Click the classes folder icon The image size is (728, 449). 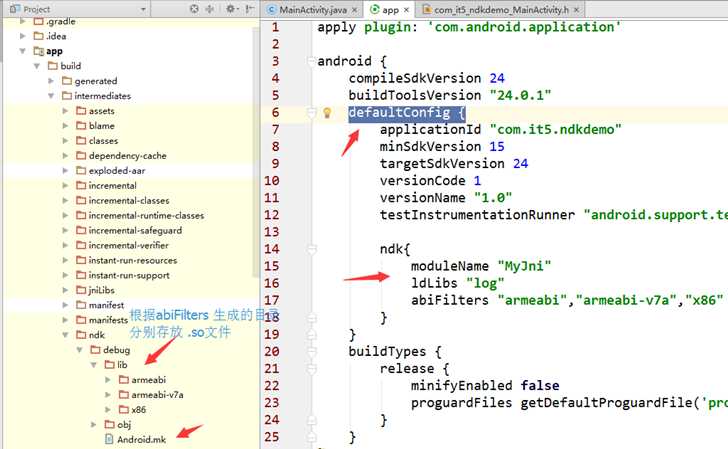coord(81,140)
